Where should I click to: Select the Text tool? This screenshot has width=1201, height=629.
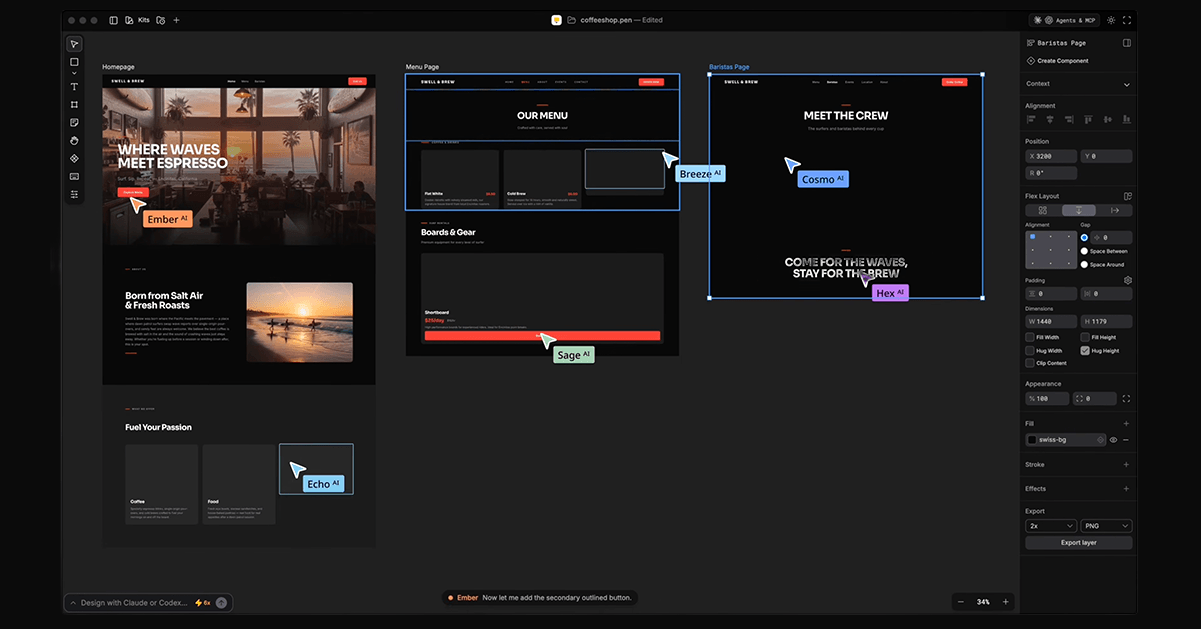click(74, 87)
